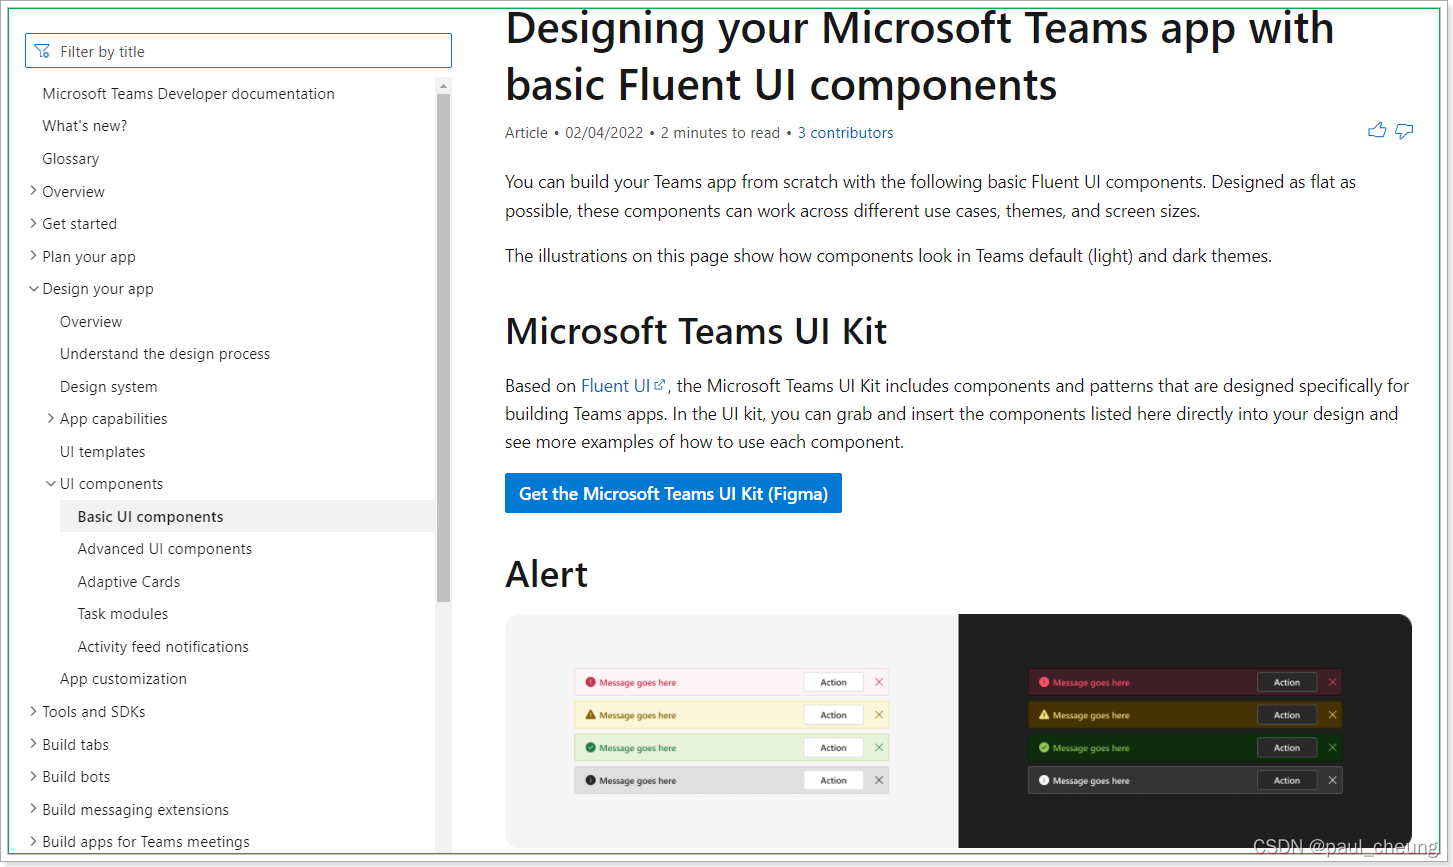Click the sidebar vertical scrollbar thumb
This screenshot has width=1453, height=867.
pos(444,348)
